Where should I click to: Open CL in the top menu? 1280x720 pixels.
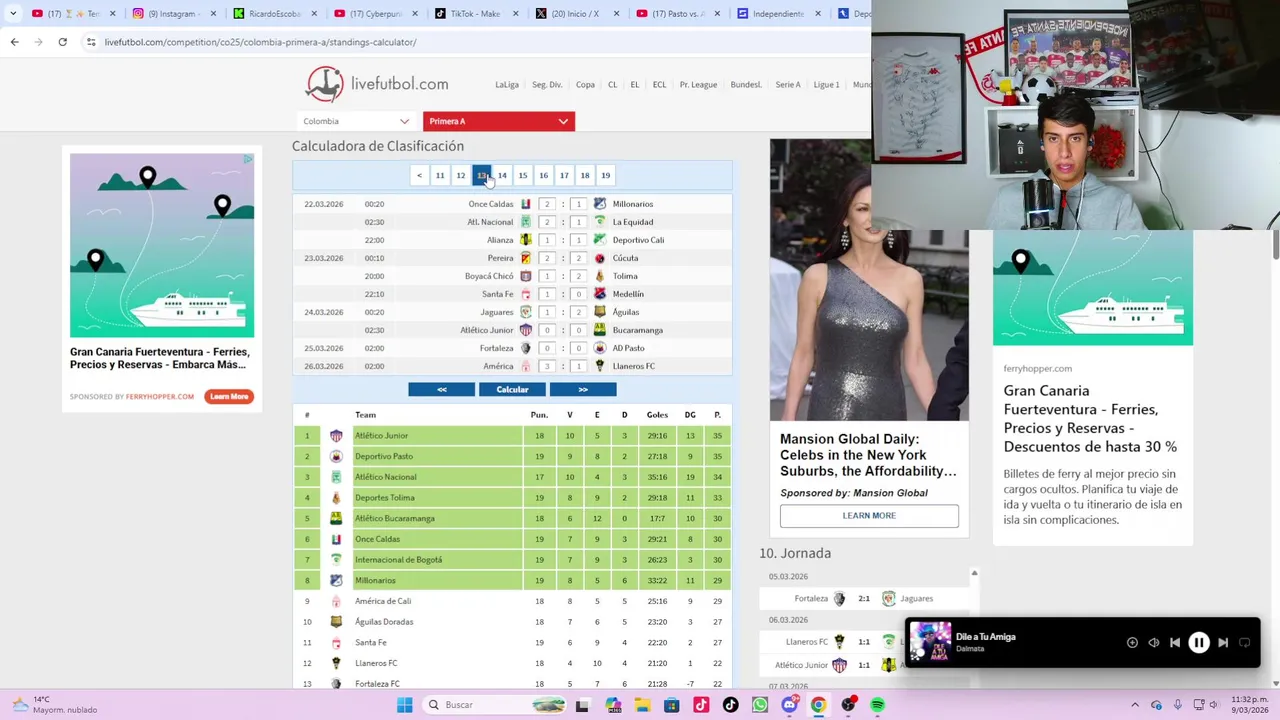(x=612, y=85)
